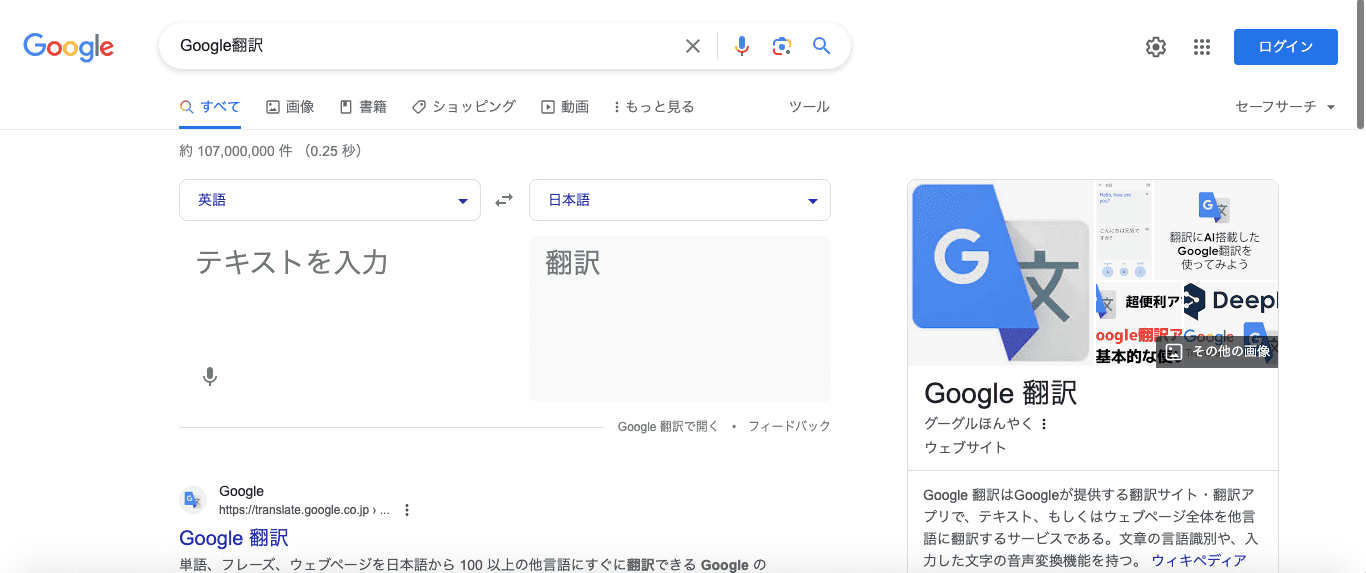Start voice search with microphone icon
The width and height of the screenshot is (1366, 573).
(x=741, y=46)
